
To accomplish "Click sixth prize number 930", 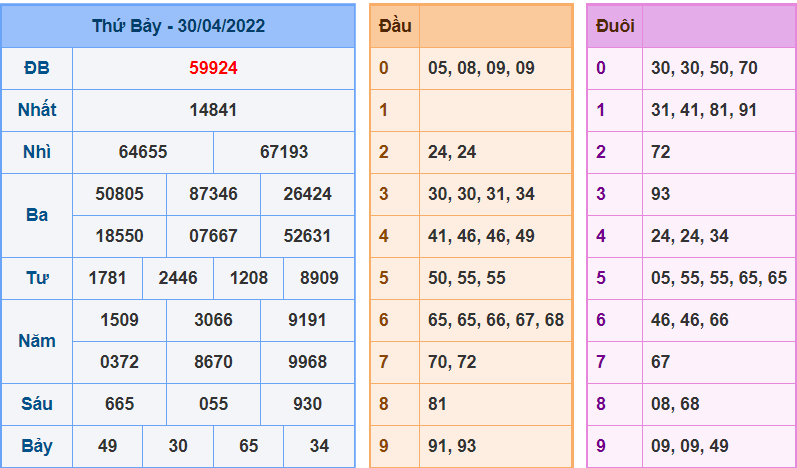I will click(308, 404).
